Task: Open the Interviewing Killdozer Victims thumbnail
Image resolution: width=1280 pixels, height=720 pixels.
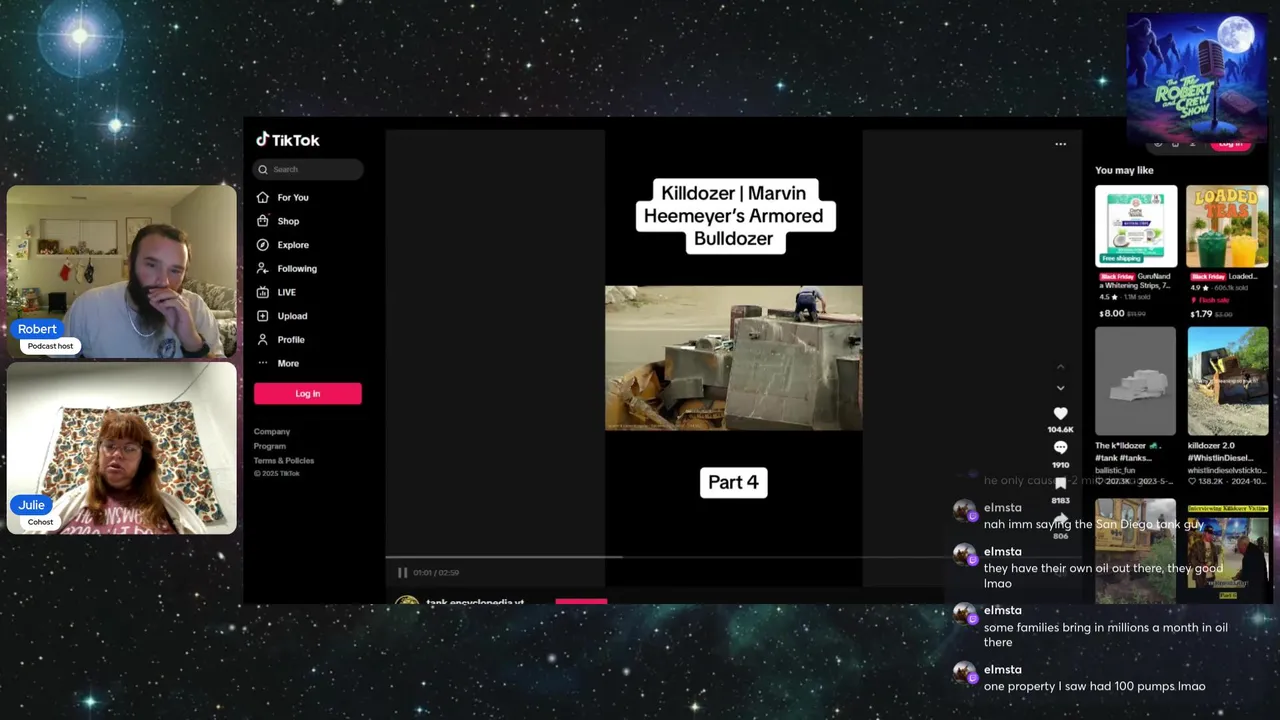Action: point(1227,551)
